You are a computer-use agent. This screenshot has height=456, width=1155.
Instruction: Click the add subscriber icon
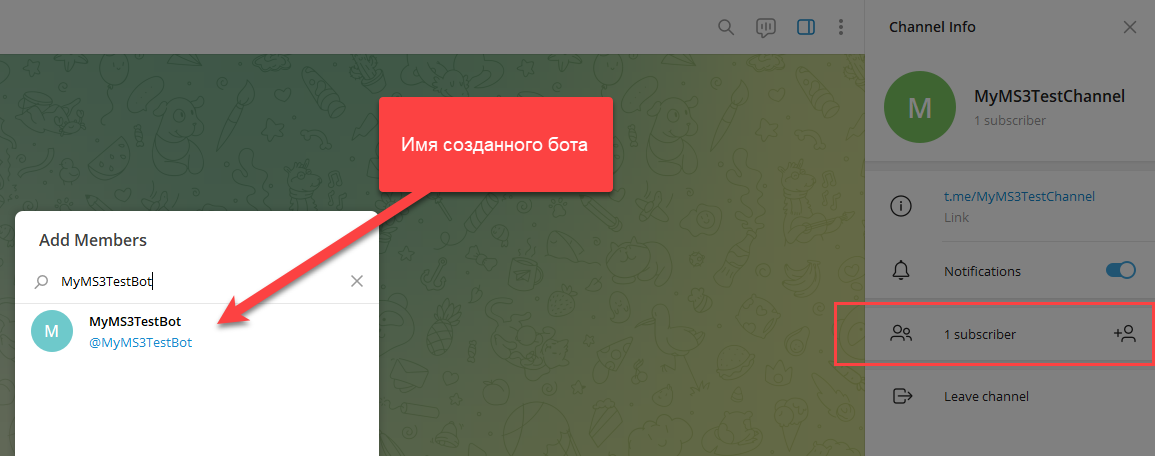coord(1124,334)
